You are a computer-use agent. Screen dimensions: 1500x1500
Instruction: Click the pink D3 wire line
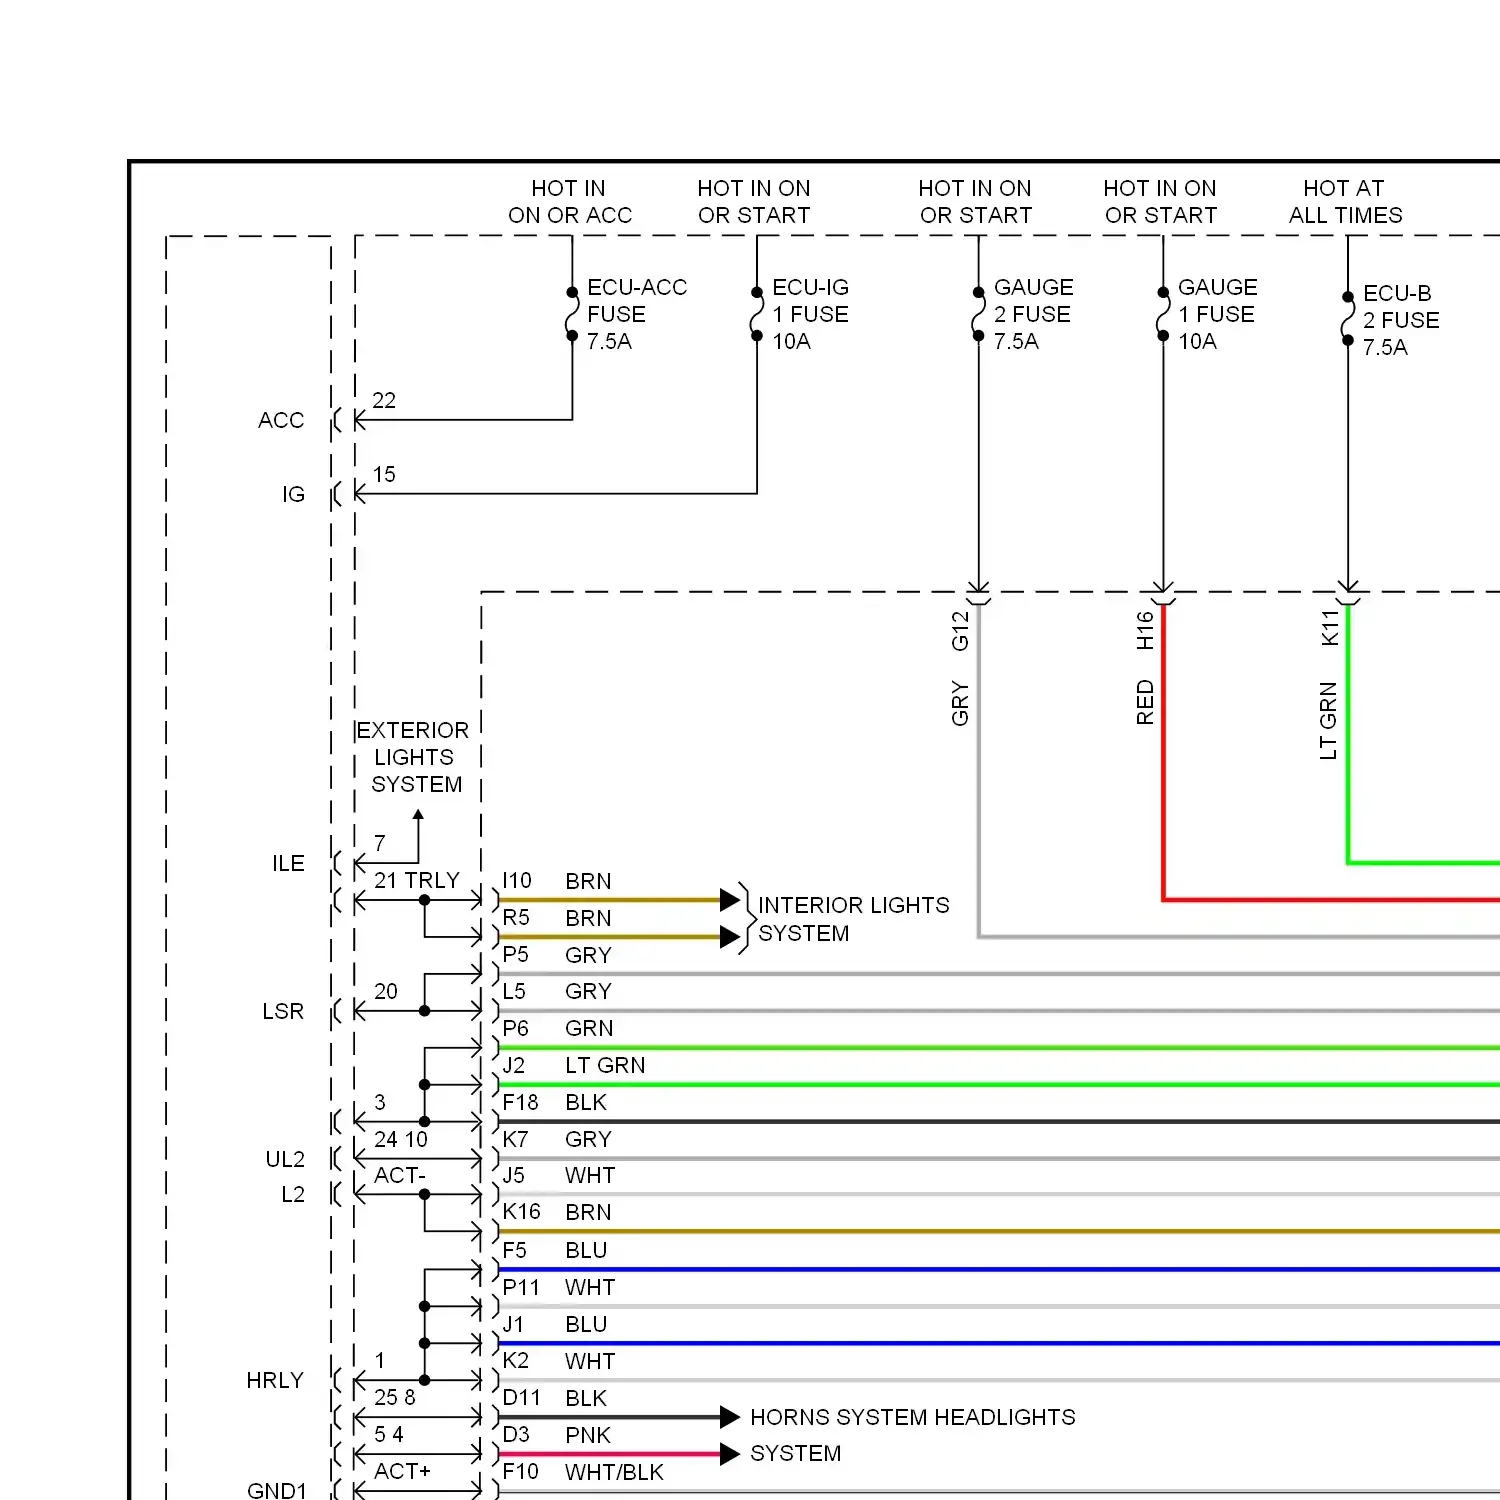coord(610,1454)
